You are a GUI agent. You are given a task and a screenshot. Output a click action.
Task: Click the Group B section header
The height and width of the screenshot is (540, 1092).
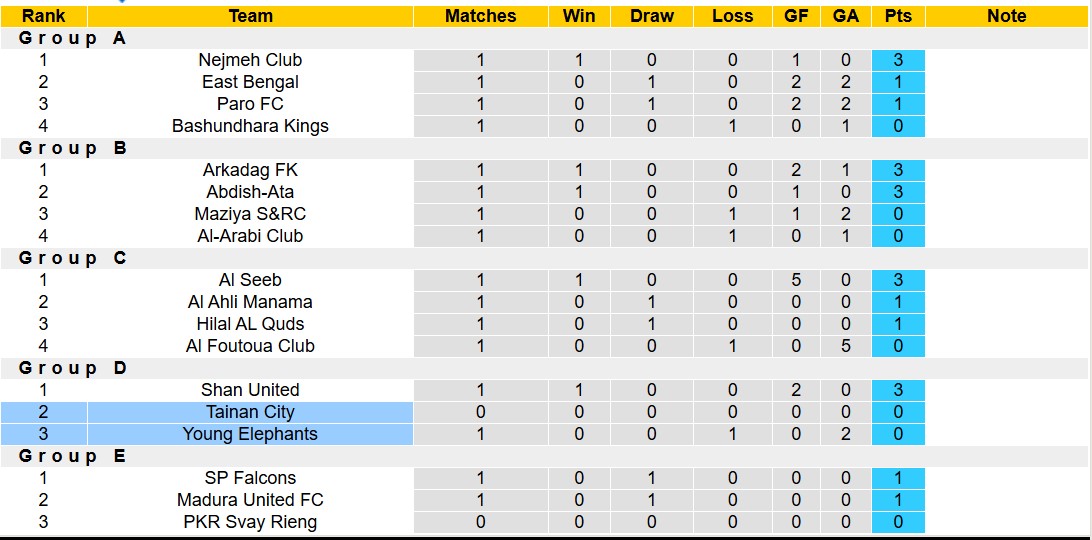(73, 148)
